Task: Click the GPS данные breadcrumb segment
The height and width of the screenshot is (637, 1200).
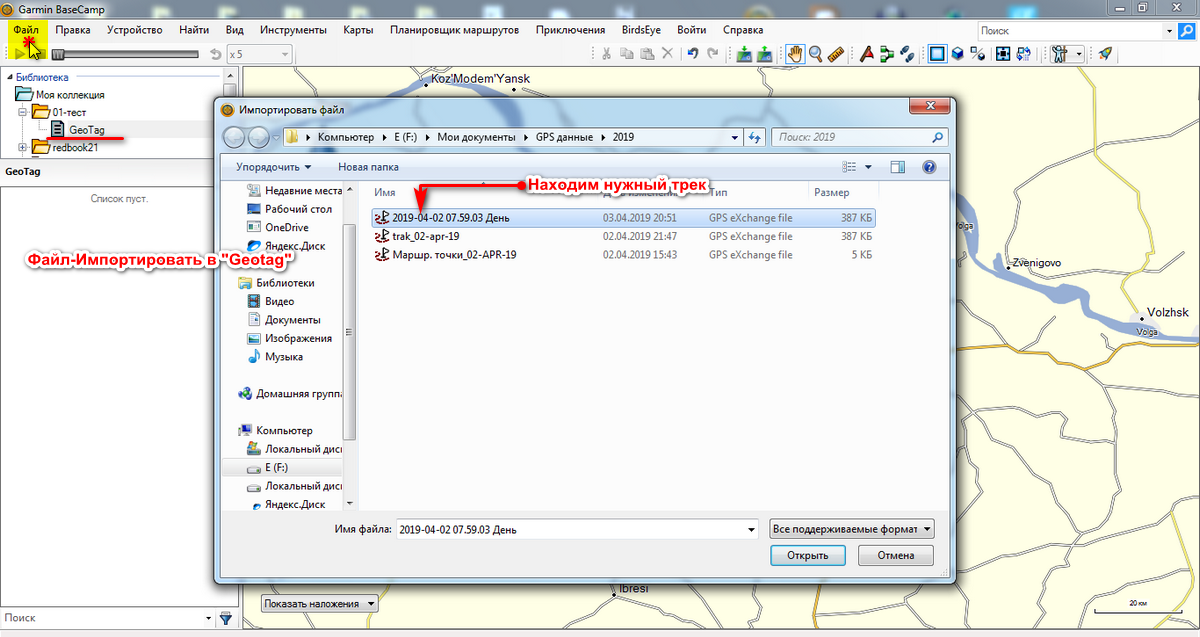Action: 563,137
